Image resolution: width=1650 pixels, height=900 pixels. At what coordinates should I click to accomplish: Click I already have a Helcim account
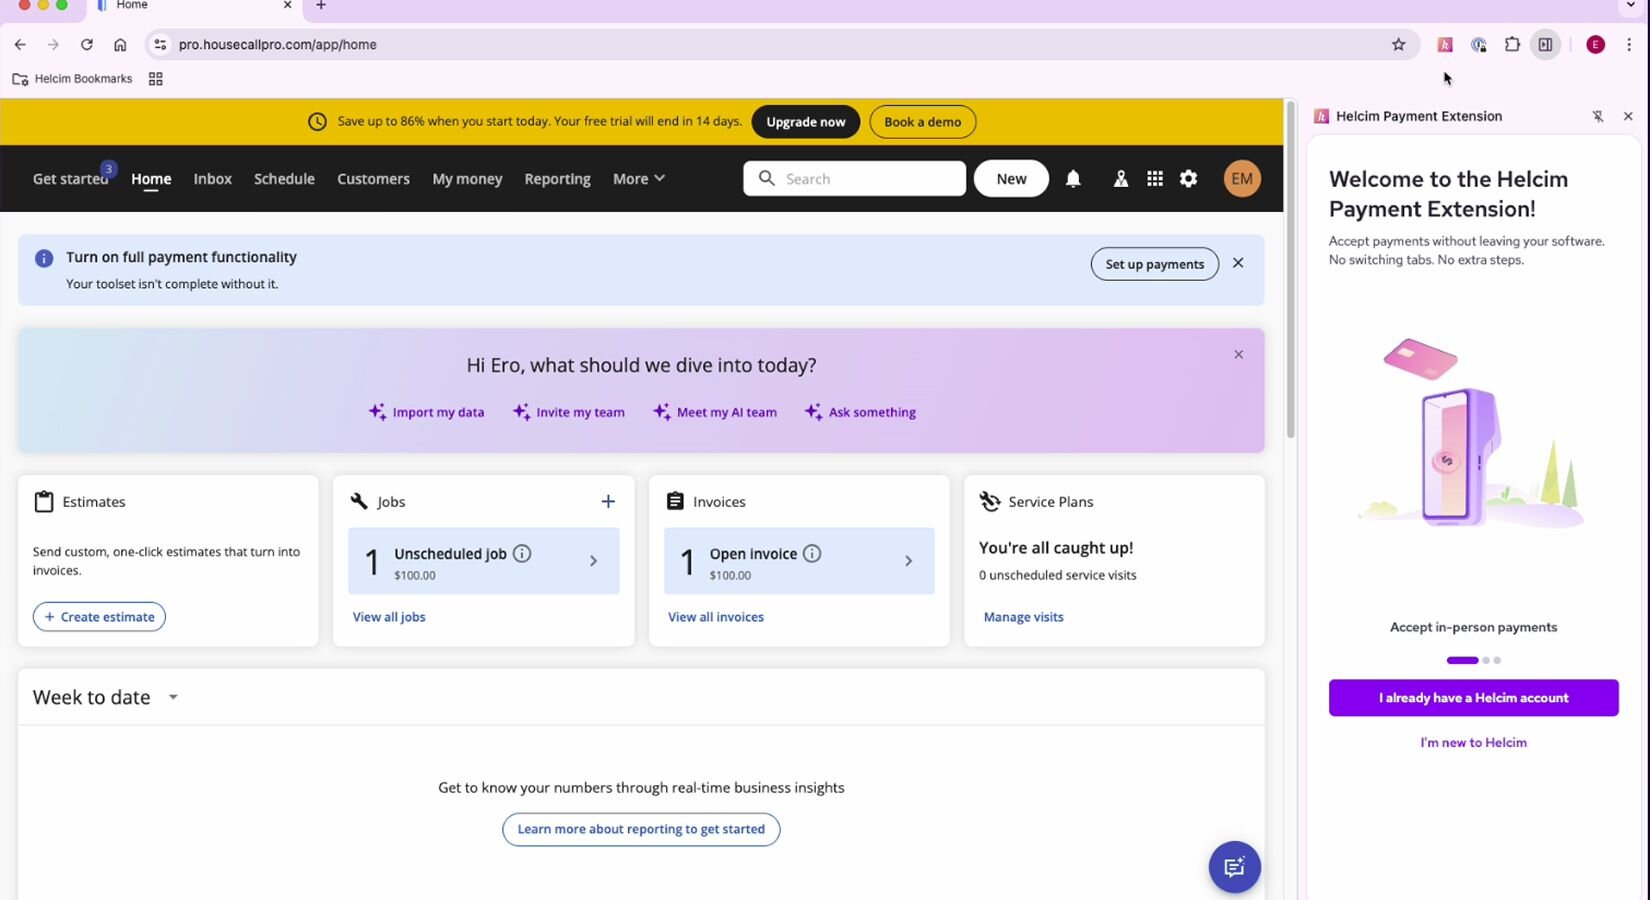click(1473, 698)
